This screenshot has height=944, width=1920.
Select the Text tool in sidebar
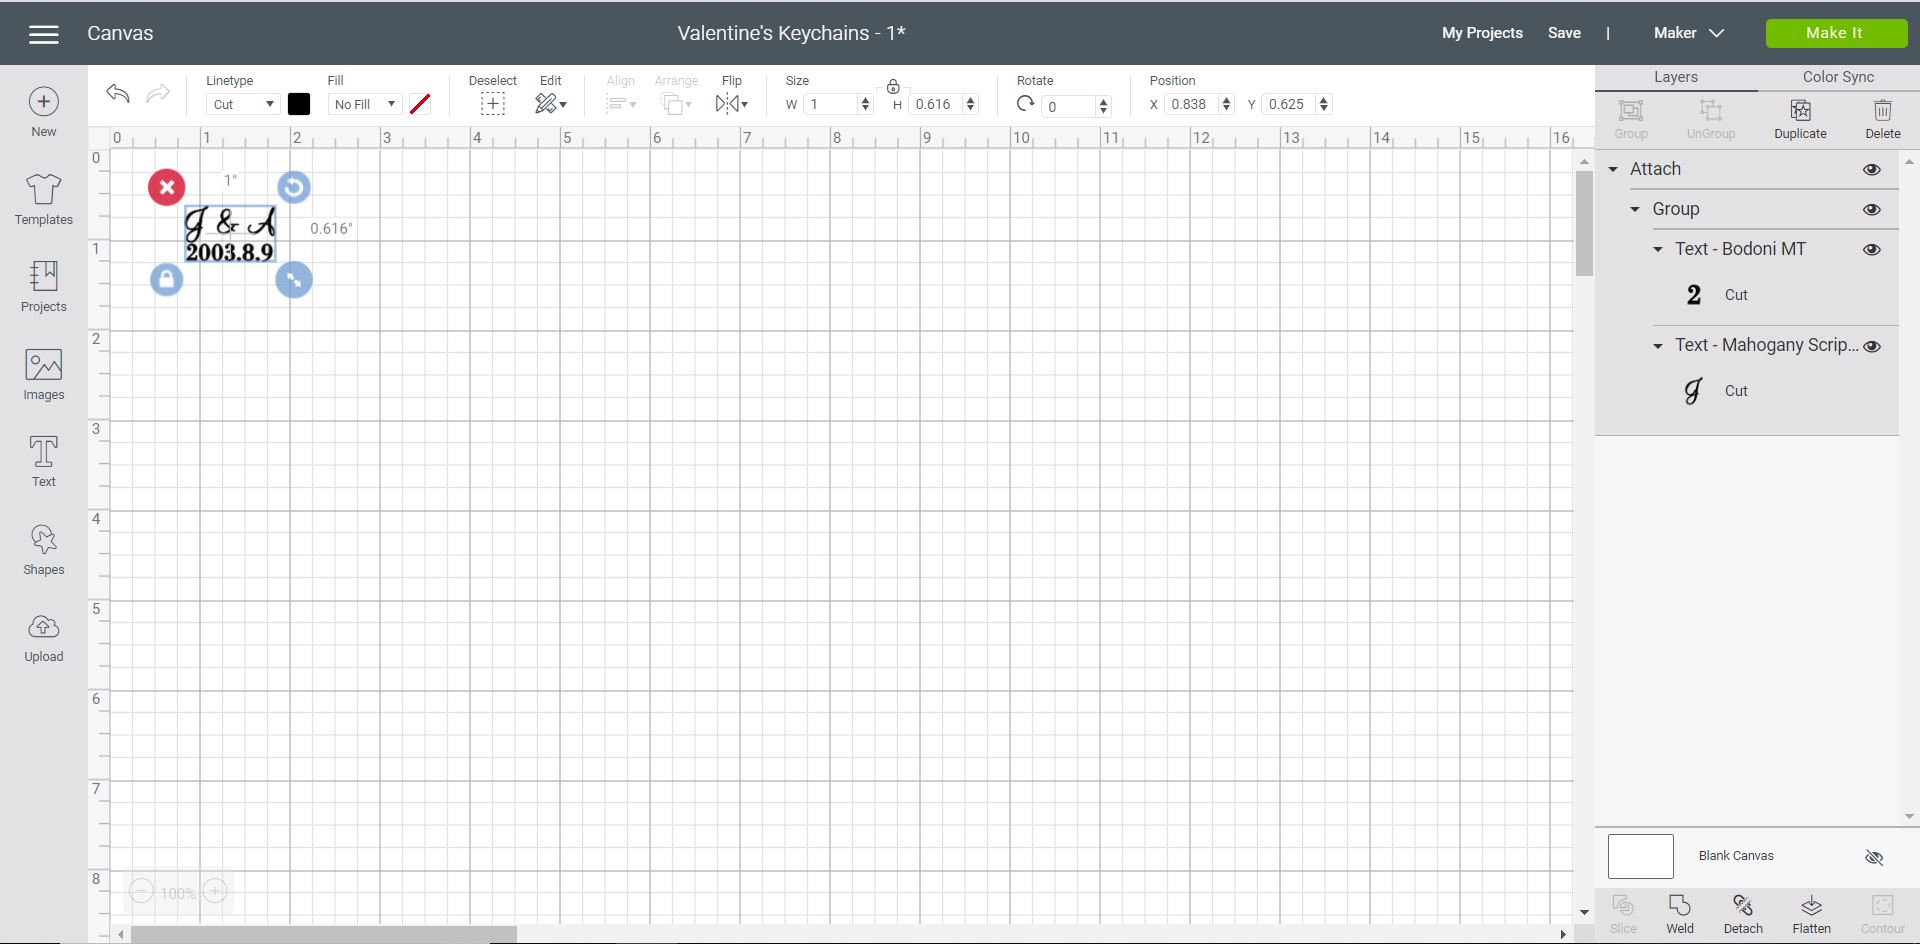pyautogui.click(x=43, y=461)
